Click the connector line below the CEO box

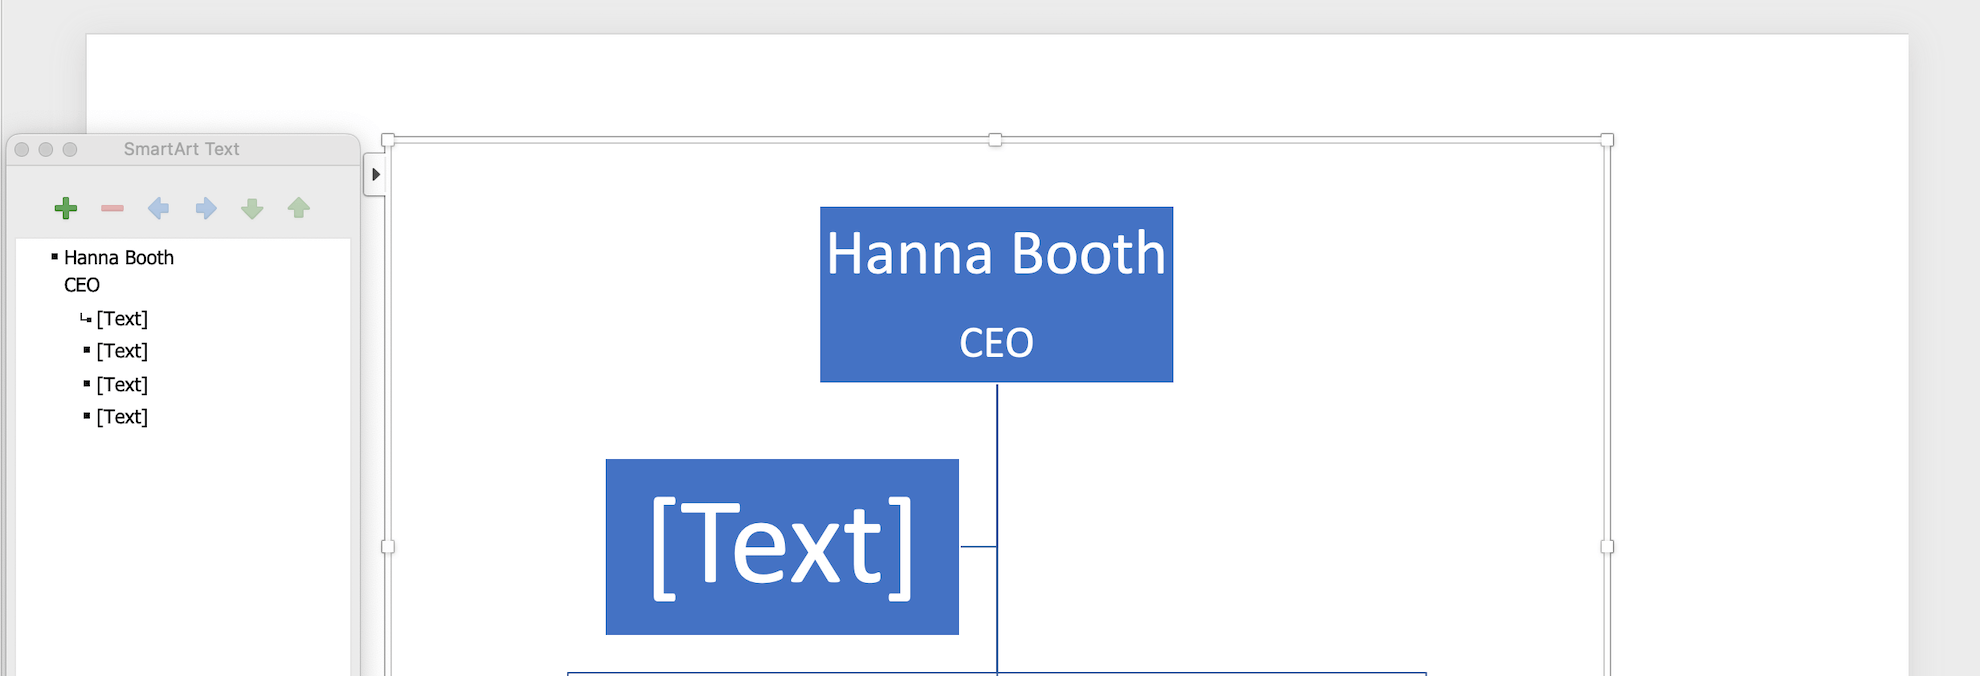tap(996, 420)
